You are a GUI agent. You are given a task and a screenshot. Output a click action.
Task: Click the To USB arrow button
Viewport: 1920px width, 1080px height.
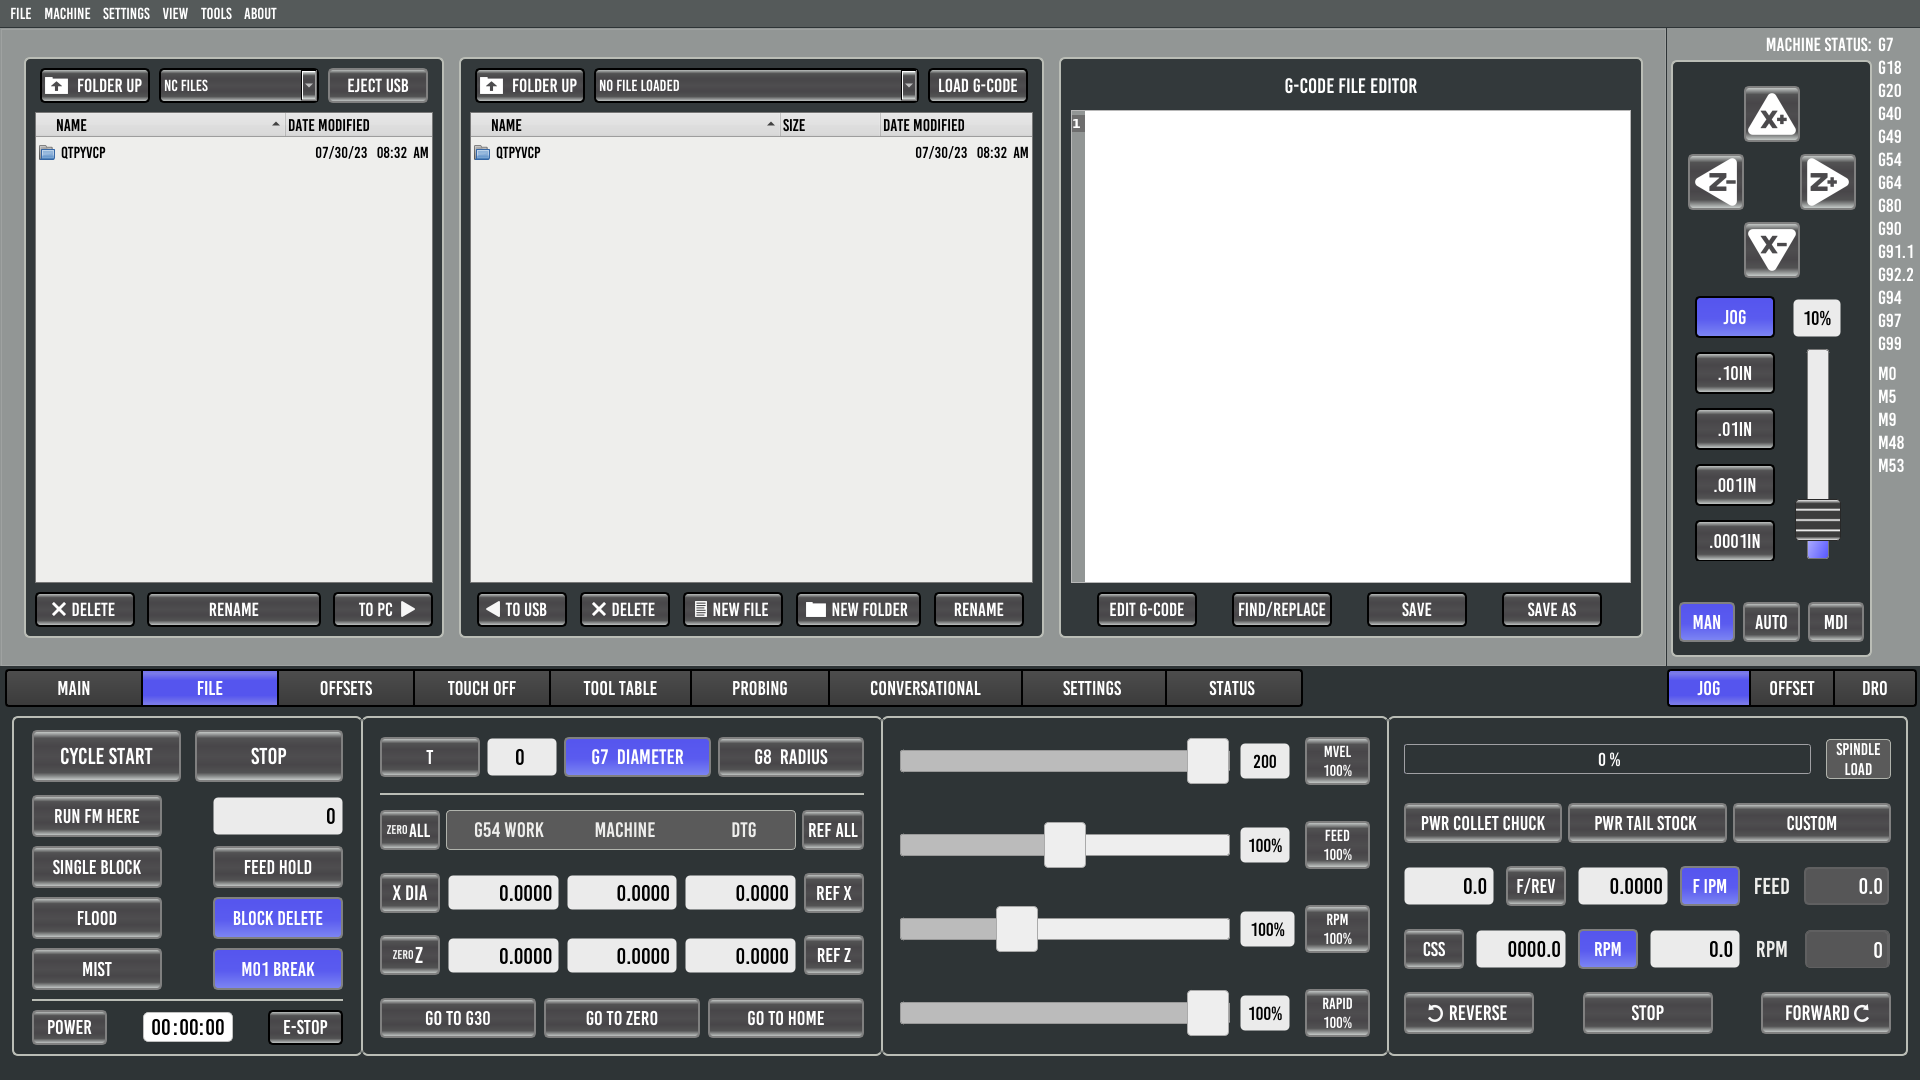pos(521,610)
